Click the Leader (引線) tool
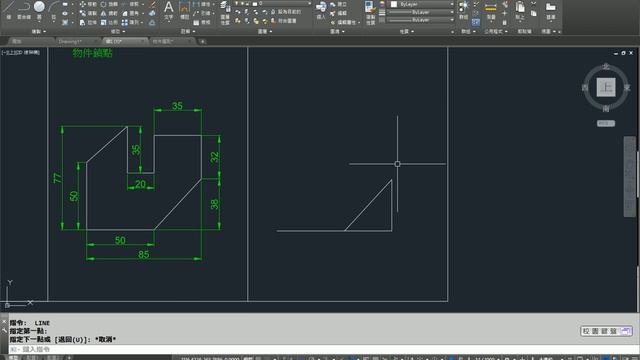 [x=203, y=13]
